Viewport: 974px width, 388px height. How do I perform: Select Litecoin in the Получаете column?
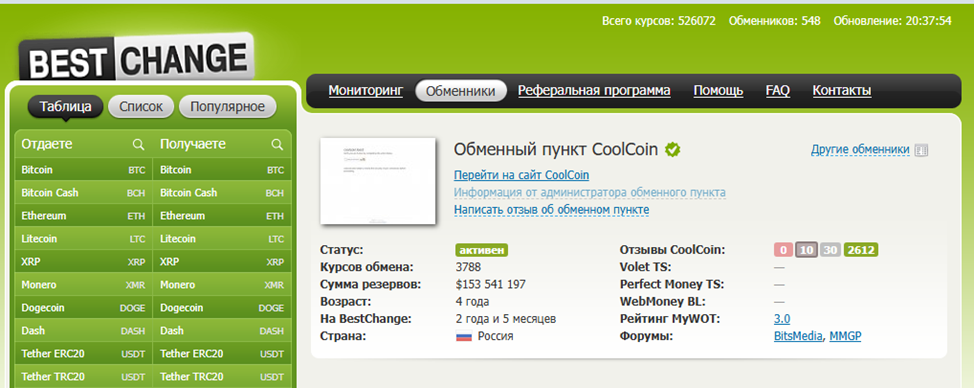click(222, 238)
